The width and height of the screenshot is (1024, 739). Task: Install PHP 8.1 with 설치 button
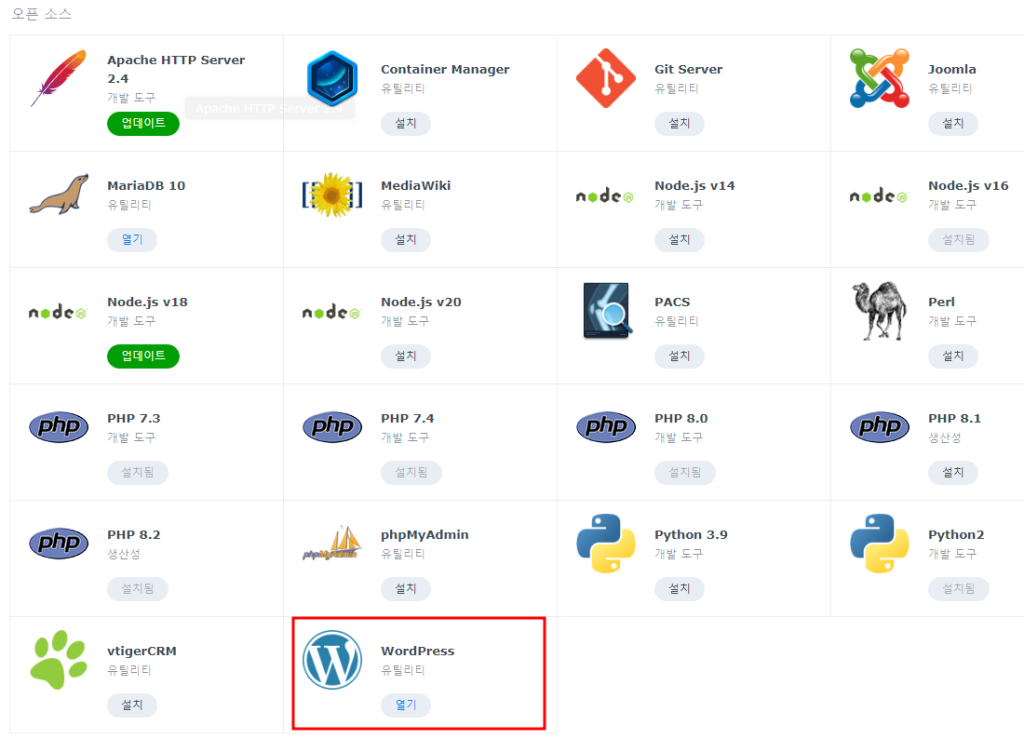click(953, 472)
